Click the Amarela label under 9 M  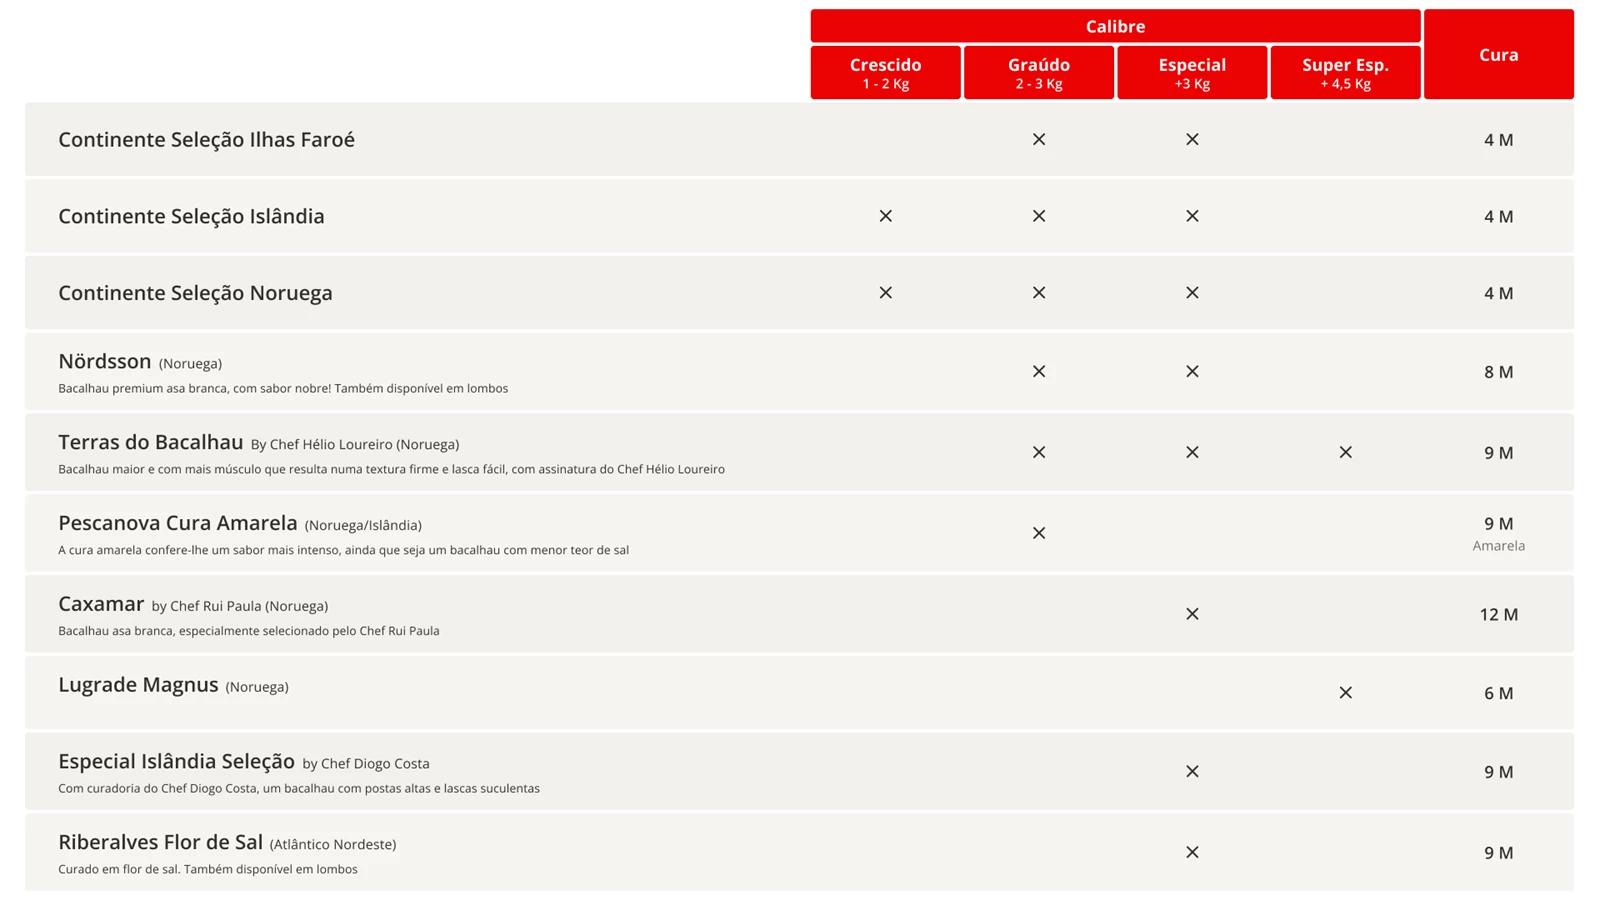pyautogui.click(x=1498, y=546)
